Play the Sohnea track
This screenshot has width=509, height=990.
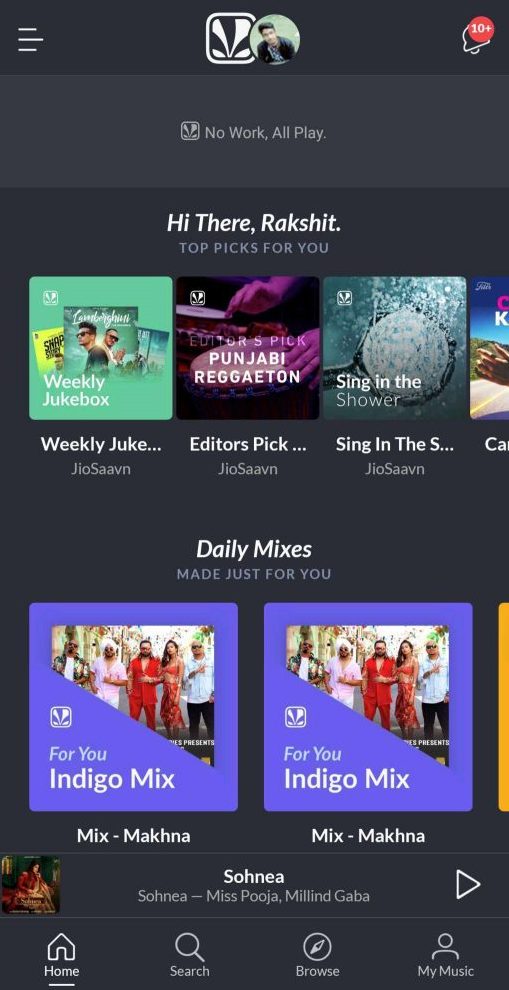pos(468,884)
